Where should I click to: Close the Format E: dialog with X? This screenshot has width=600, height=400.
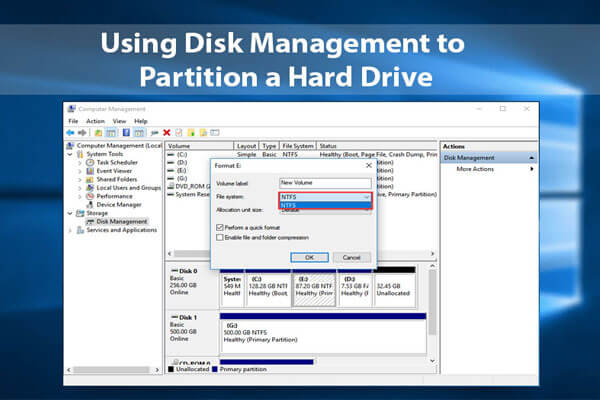click(369, 165)
